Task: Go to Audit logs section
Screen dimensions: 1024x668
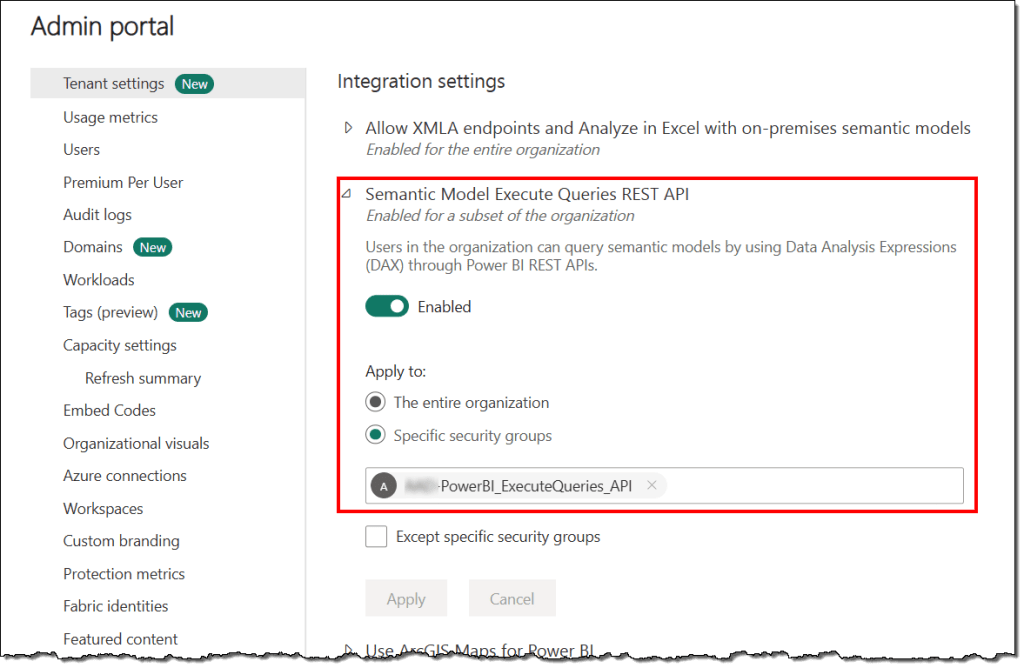Action: click(x=97, y=215)
